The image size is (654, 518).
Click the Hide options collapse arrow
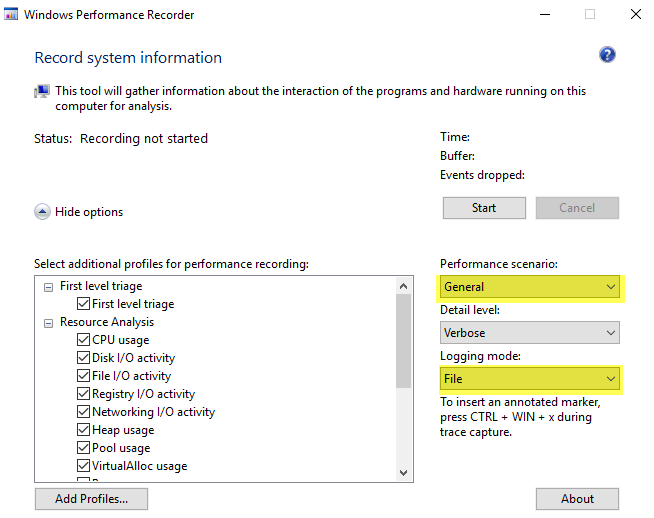pos(42,212)
